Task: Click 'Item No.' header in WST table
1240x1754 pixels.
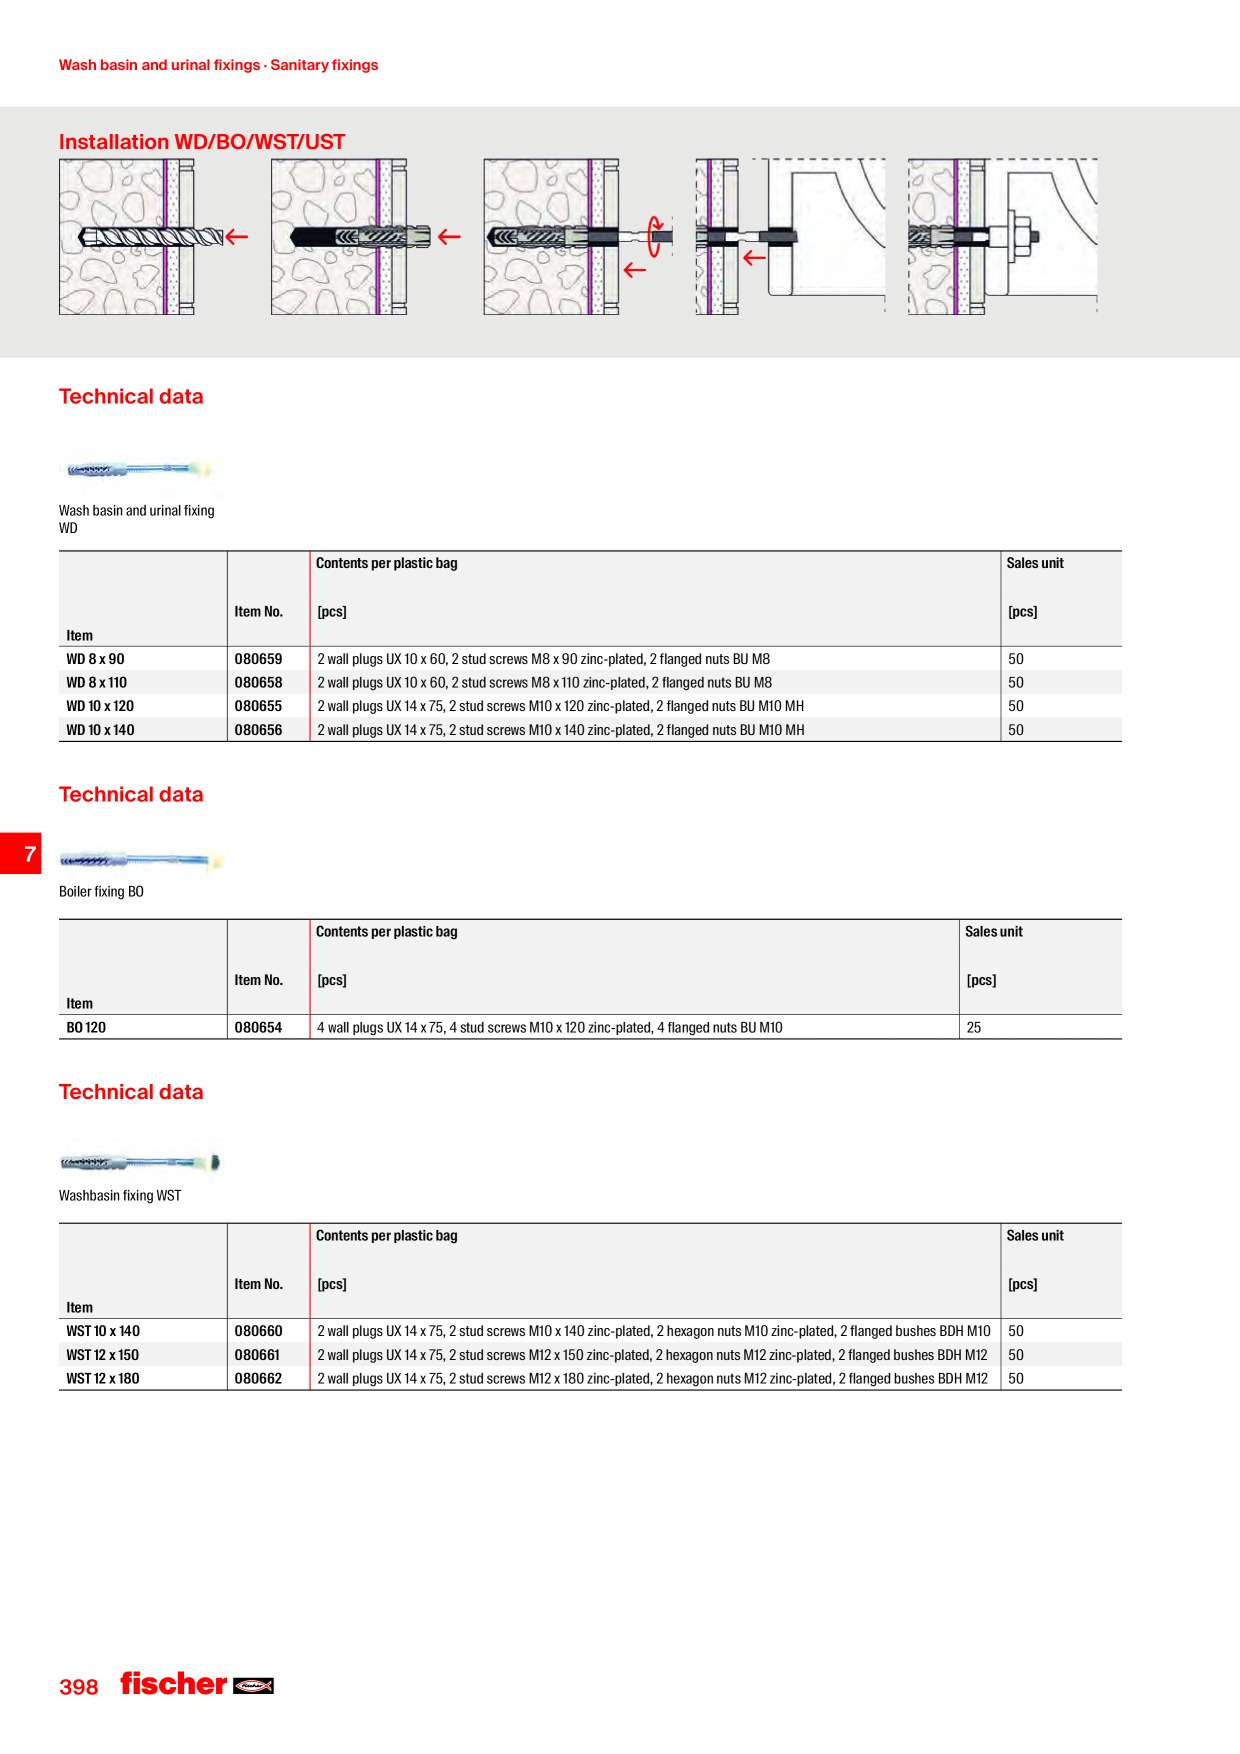Action: (x=259, y=1285)
